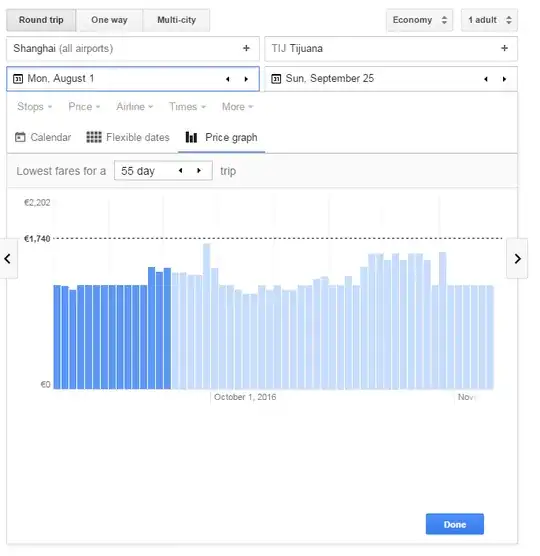Switch to One way trip type
Screen dimensions: 540x556
click(109, 20)
